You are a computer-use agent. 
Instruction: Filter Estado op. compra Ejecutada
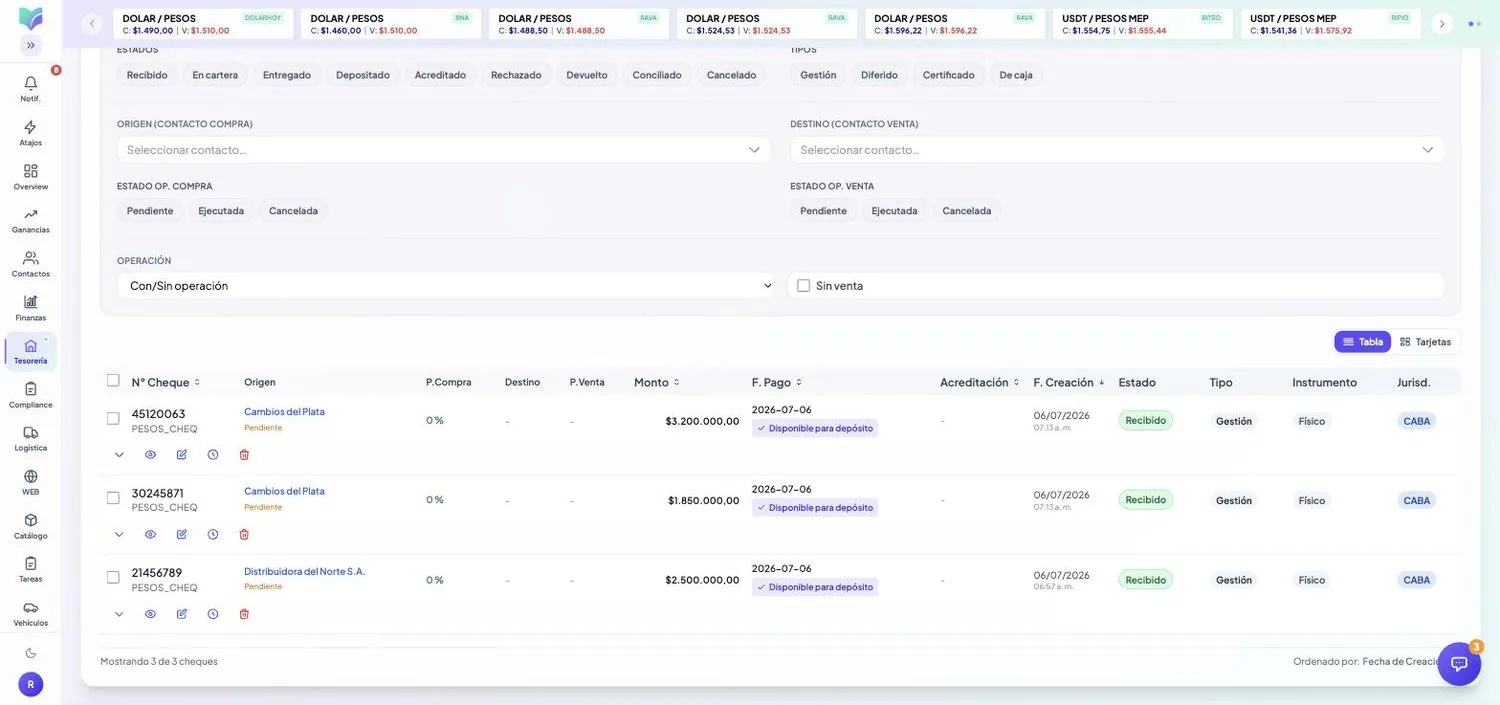tap(221, 211)
